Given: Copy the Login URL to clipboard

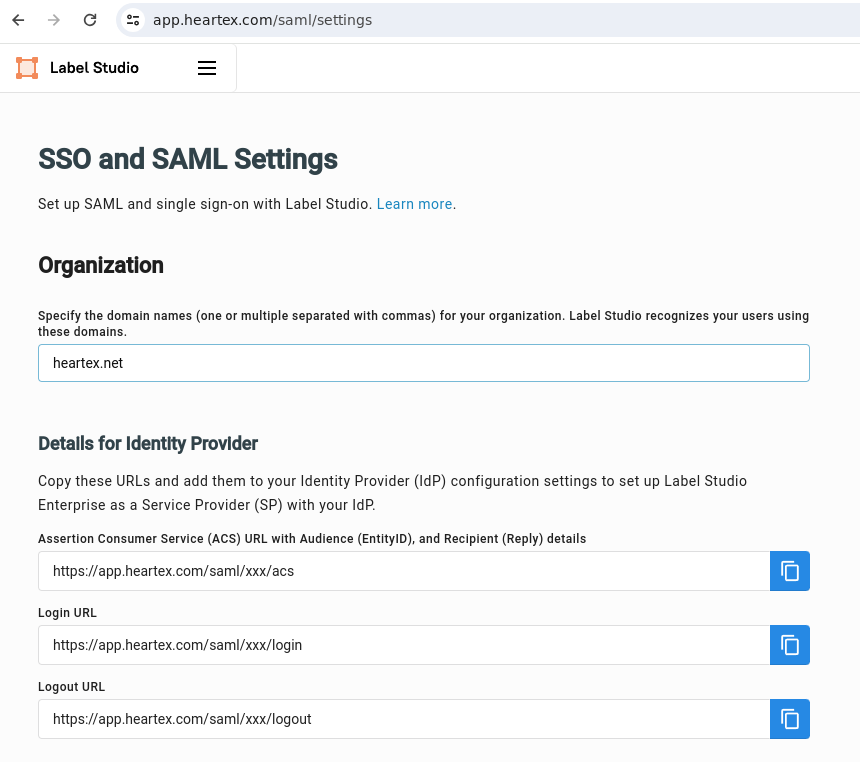Looking at the screenshot, I should [x=789, y=645].
